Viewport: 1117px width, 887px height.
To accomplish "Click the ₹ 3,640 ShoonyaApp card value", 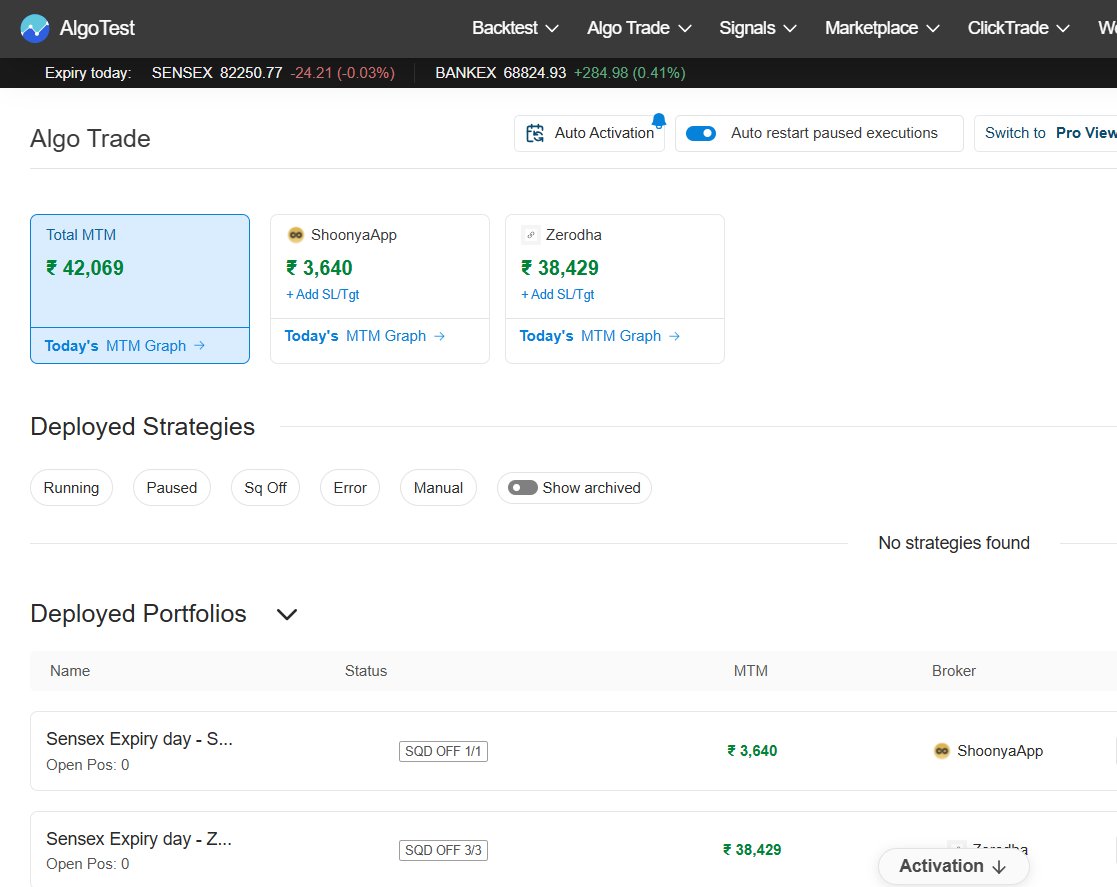I will (319, 268).
